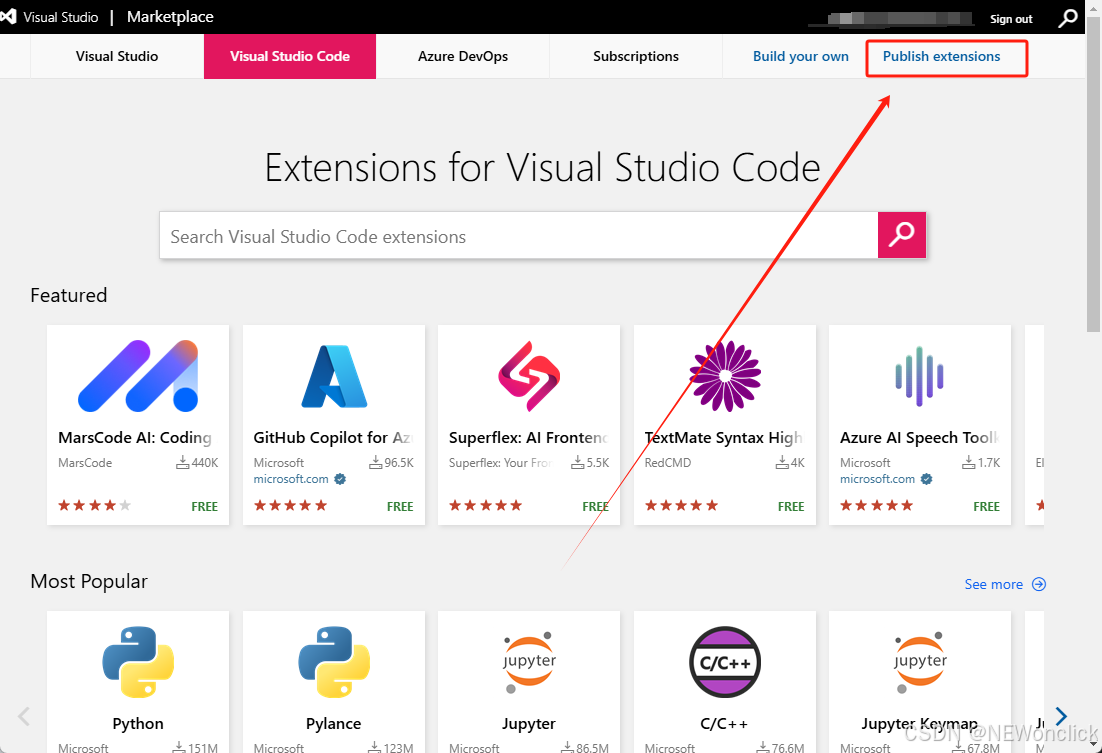Viewport: 1102px width, 753px height.
Task: Click the Pylance extension name
Action: tap(334, 723)
